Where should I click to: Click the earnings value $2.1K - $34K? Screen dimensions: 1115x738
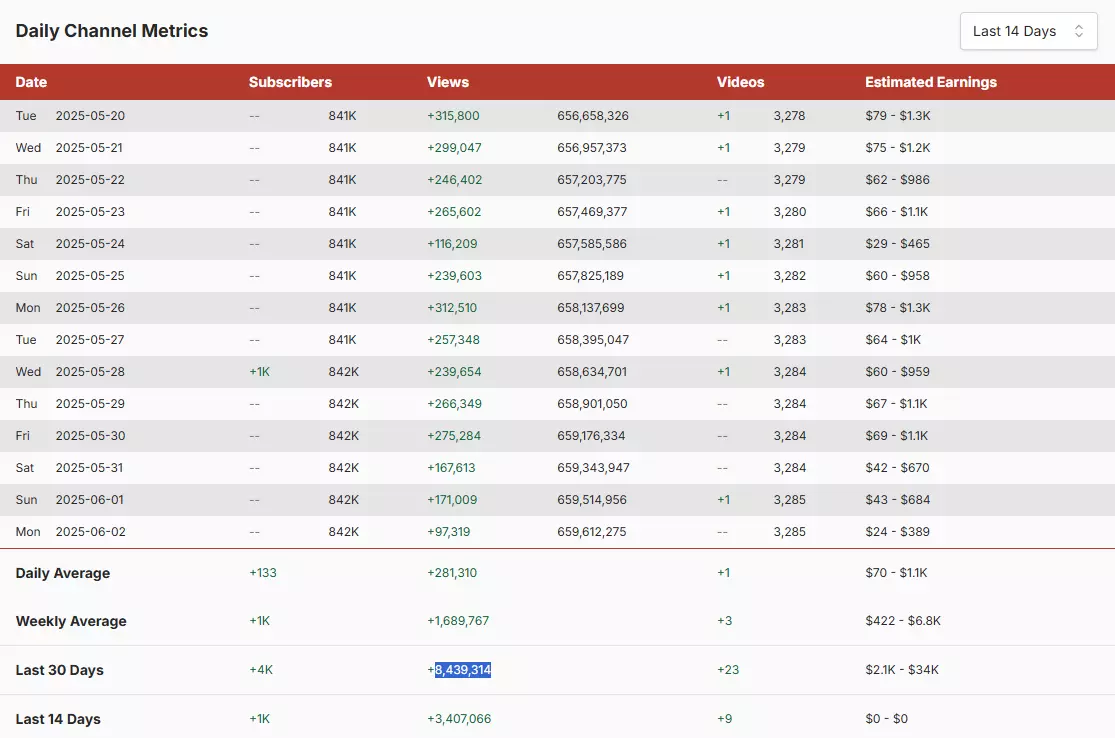[x=902, y=670]
